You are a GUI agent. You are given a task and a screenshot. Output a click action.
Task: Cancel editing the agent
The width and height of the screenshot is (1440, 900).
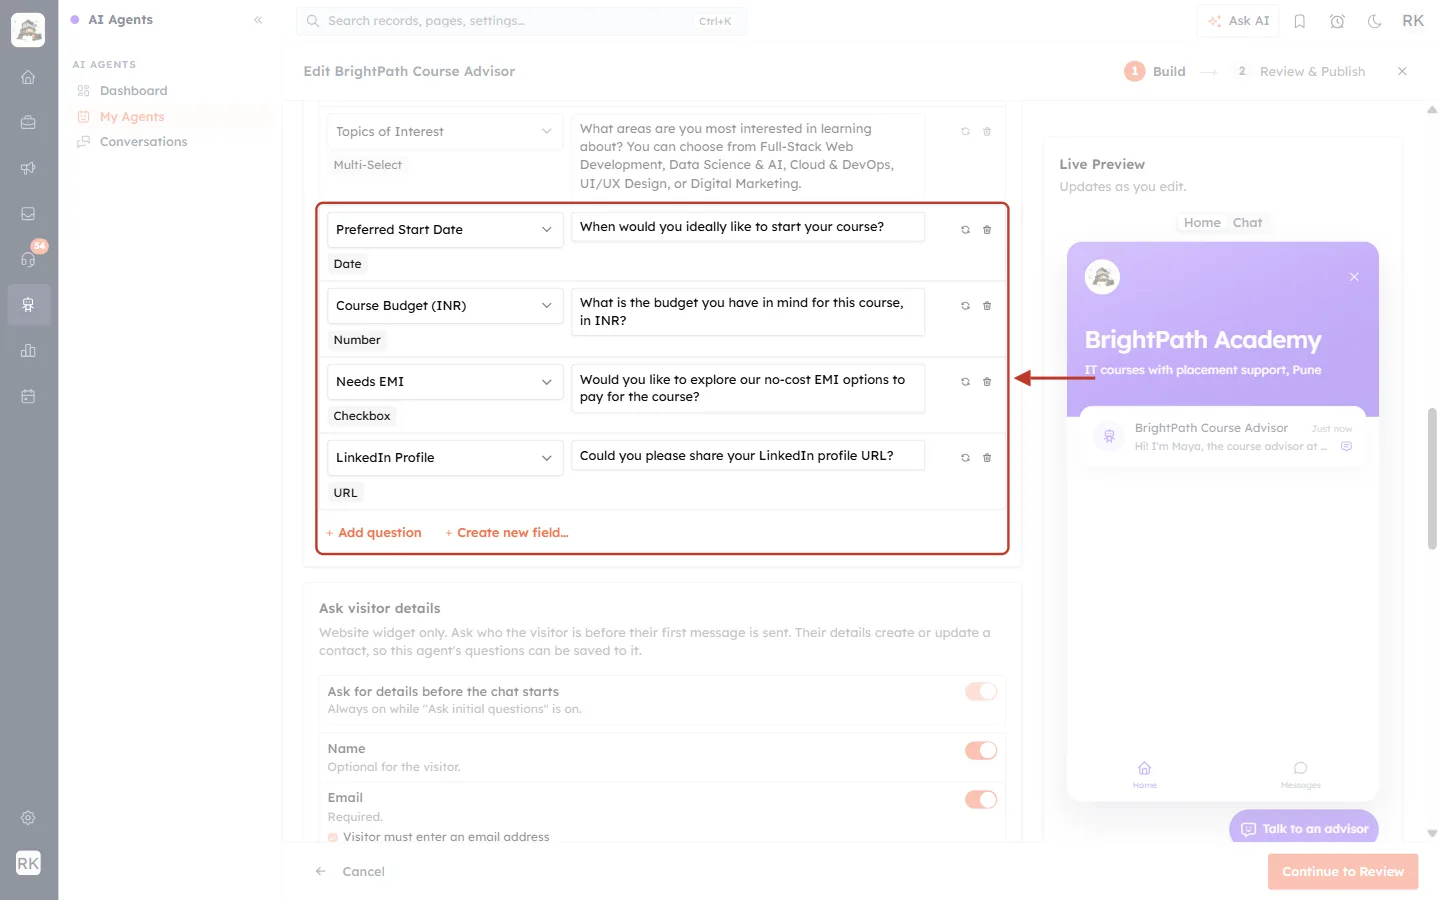coord(350,872)
